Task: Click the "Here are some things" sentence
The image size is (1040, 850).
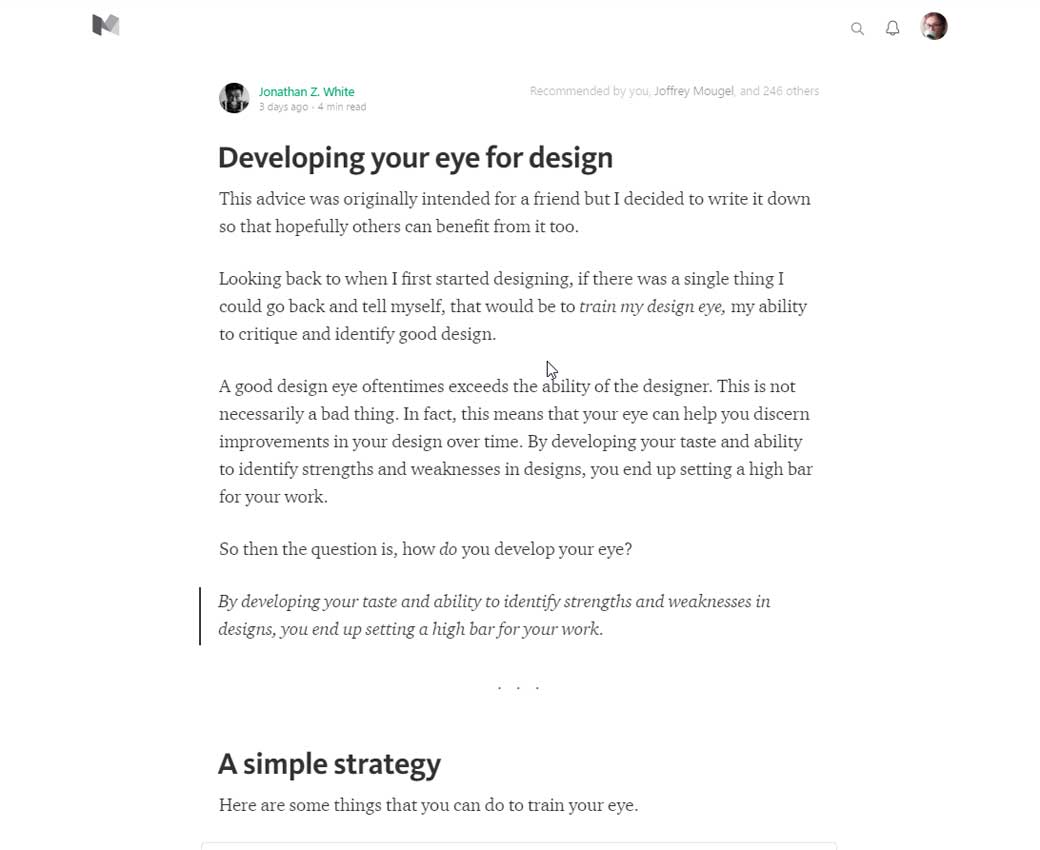Action: pos(428,805)
